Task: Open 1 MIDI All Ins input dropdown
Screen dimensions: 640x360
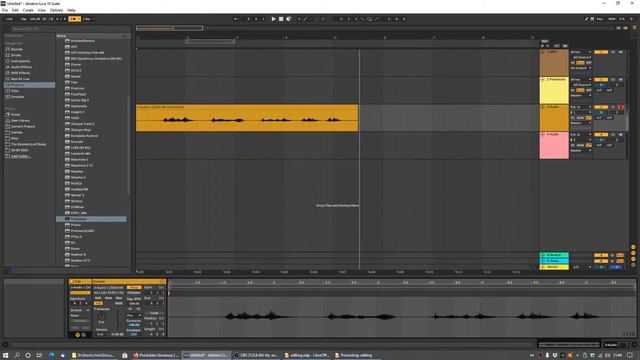Action: 580,52
